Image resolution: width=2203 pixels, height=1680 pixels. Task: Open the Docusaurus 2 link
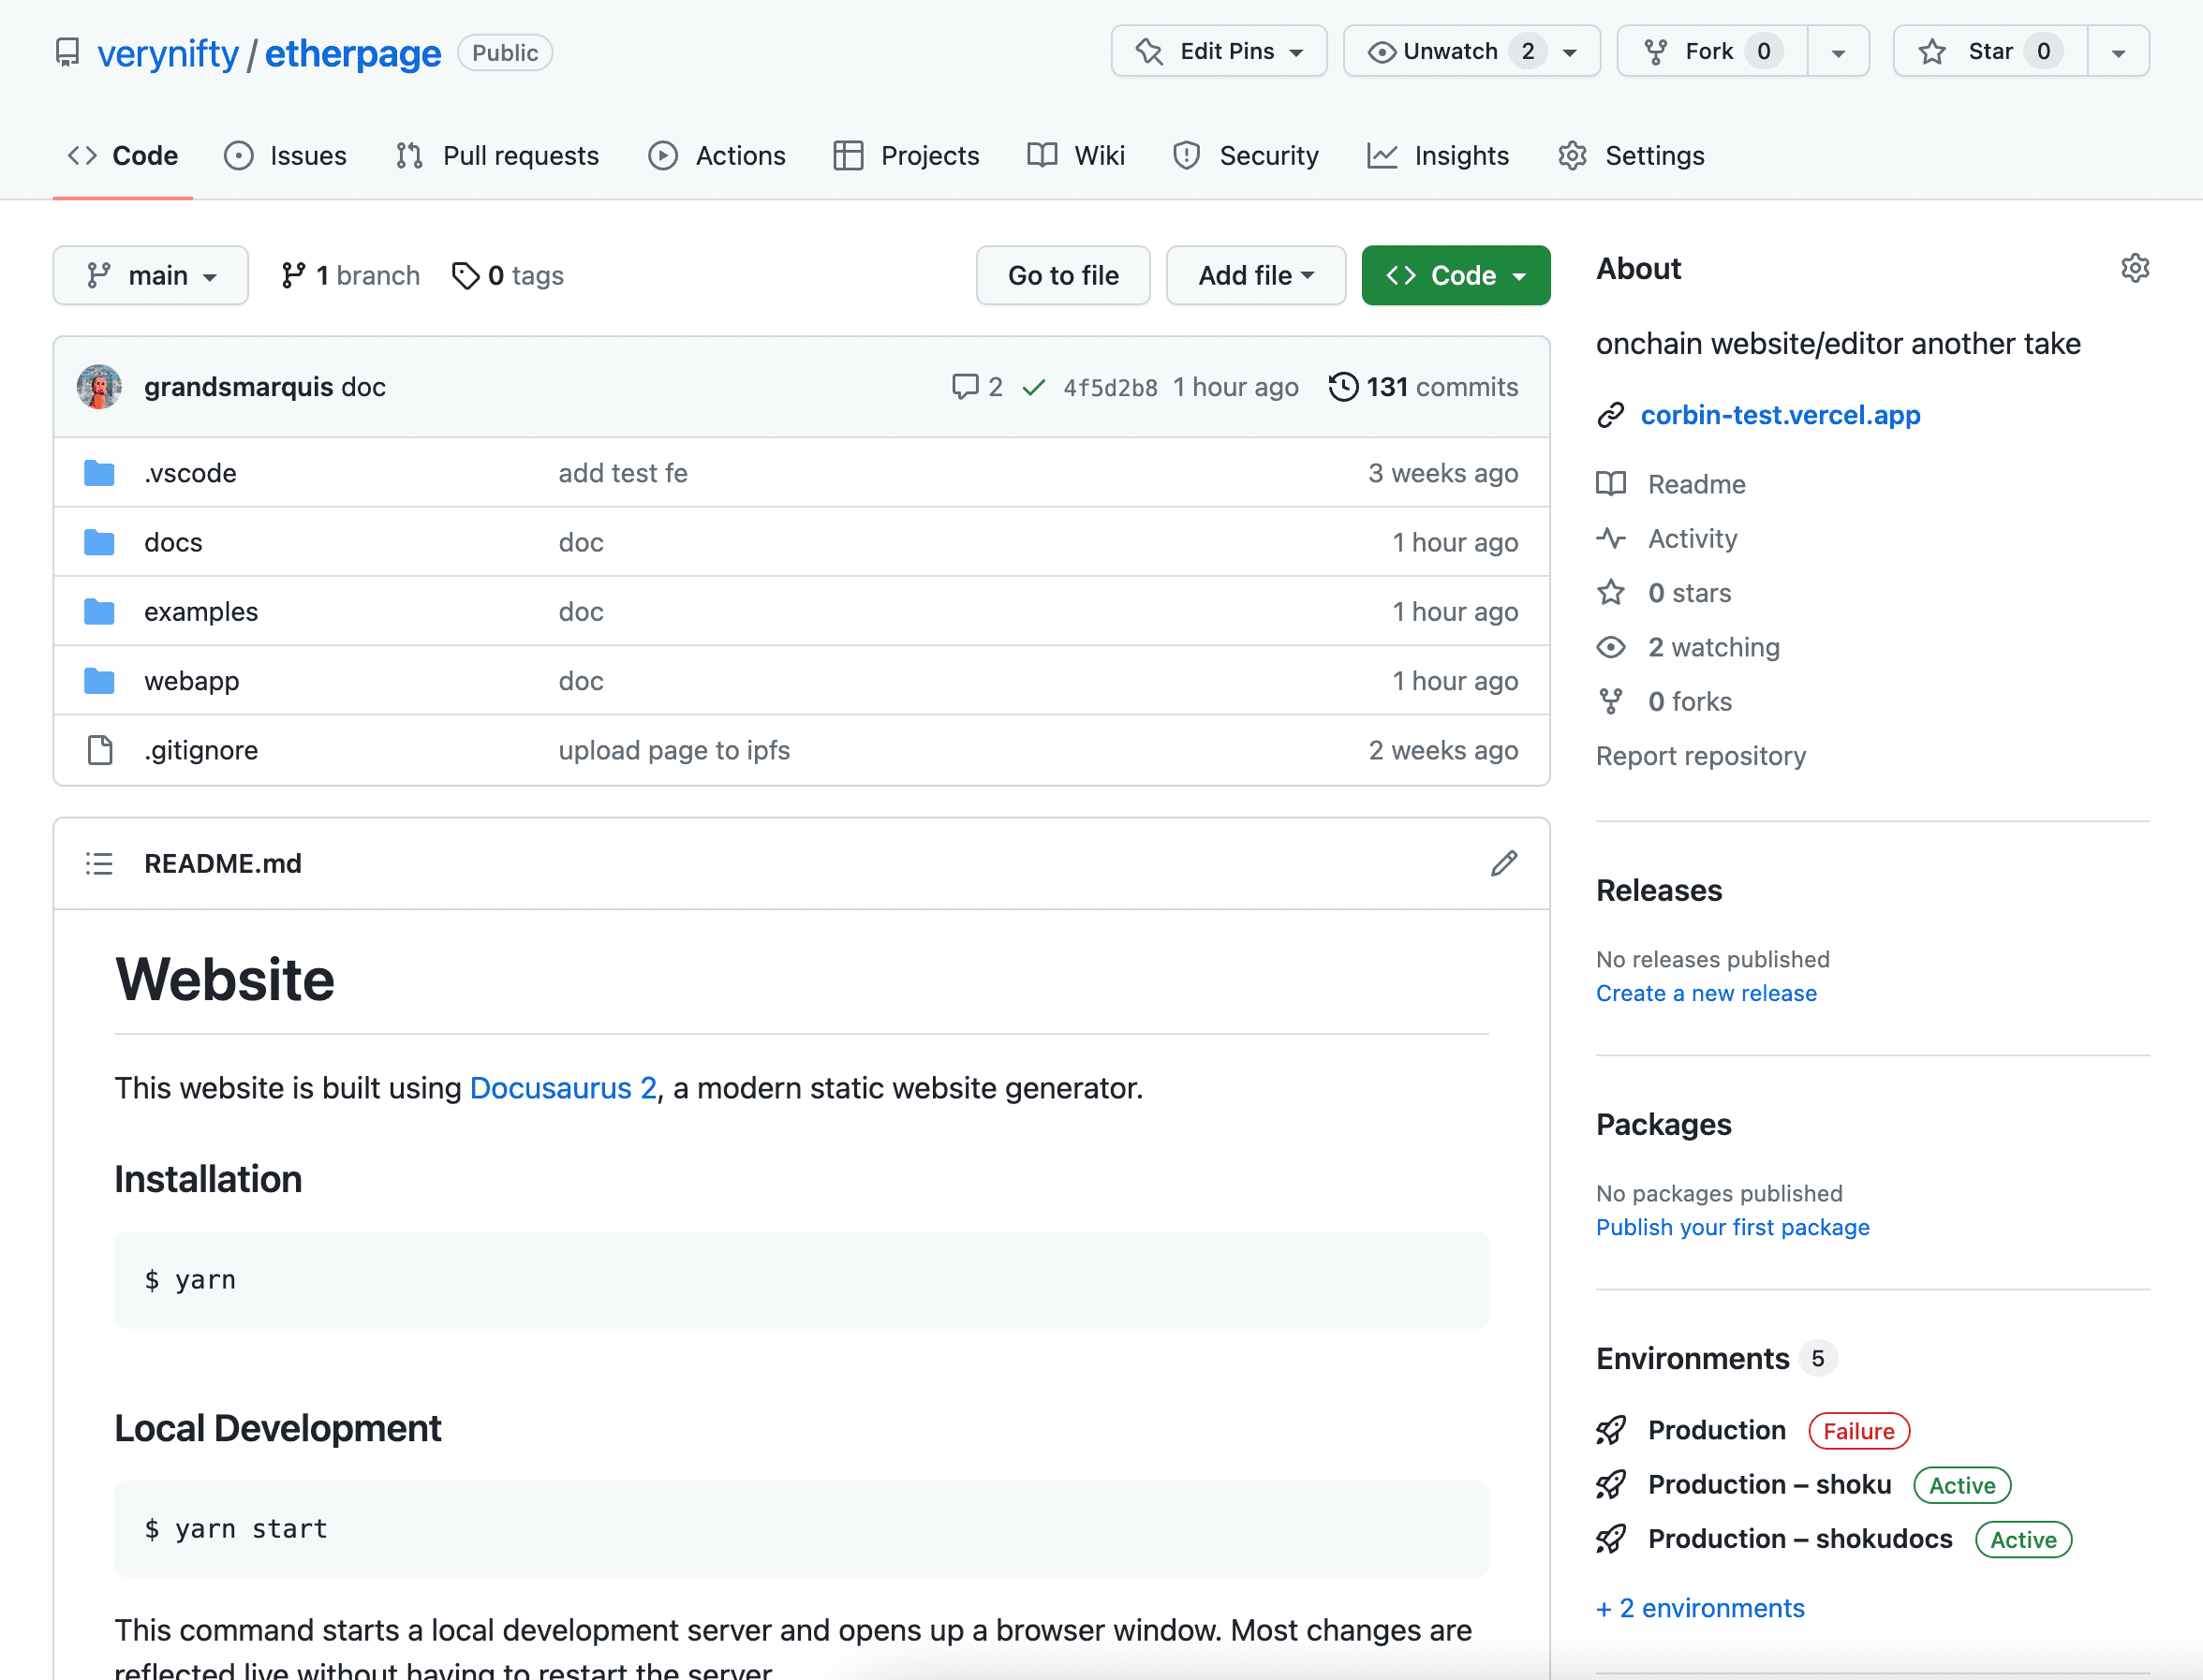tap(563, 1088)
